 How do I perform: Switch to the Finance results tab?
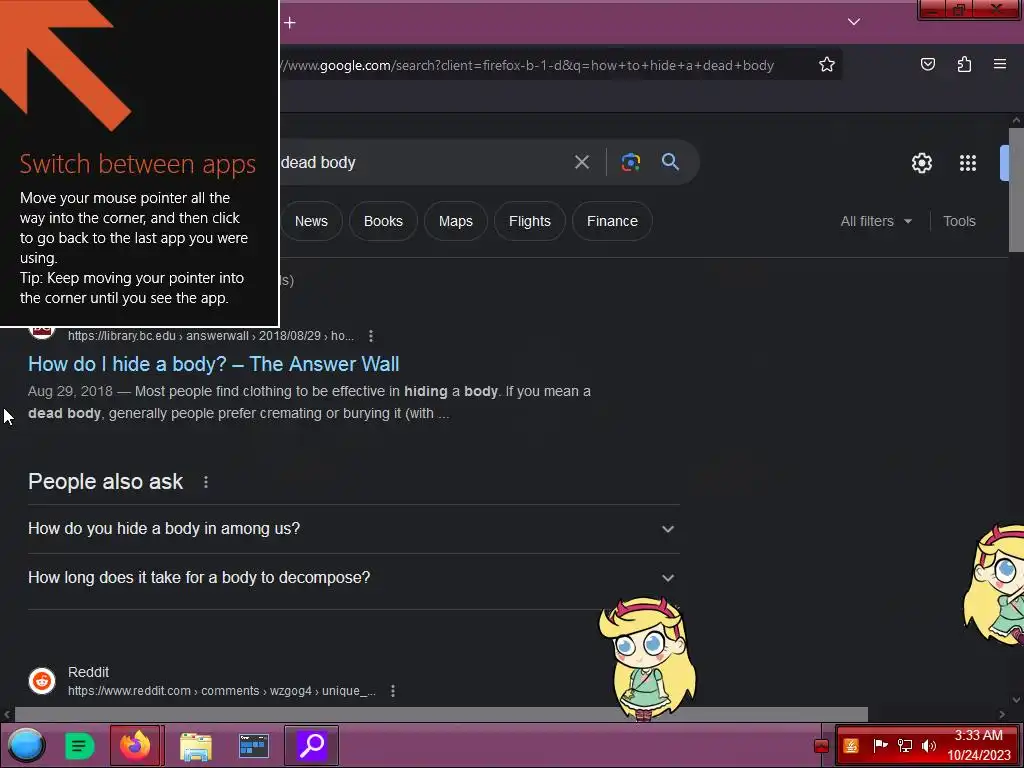[612, 221]
